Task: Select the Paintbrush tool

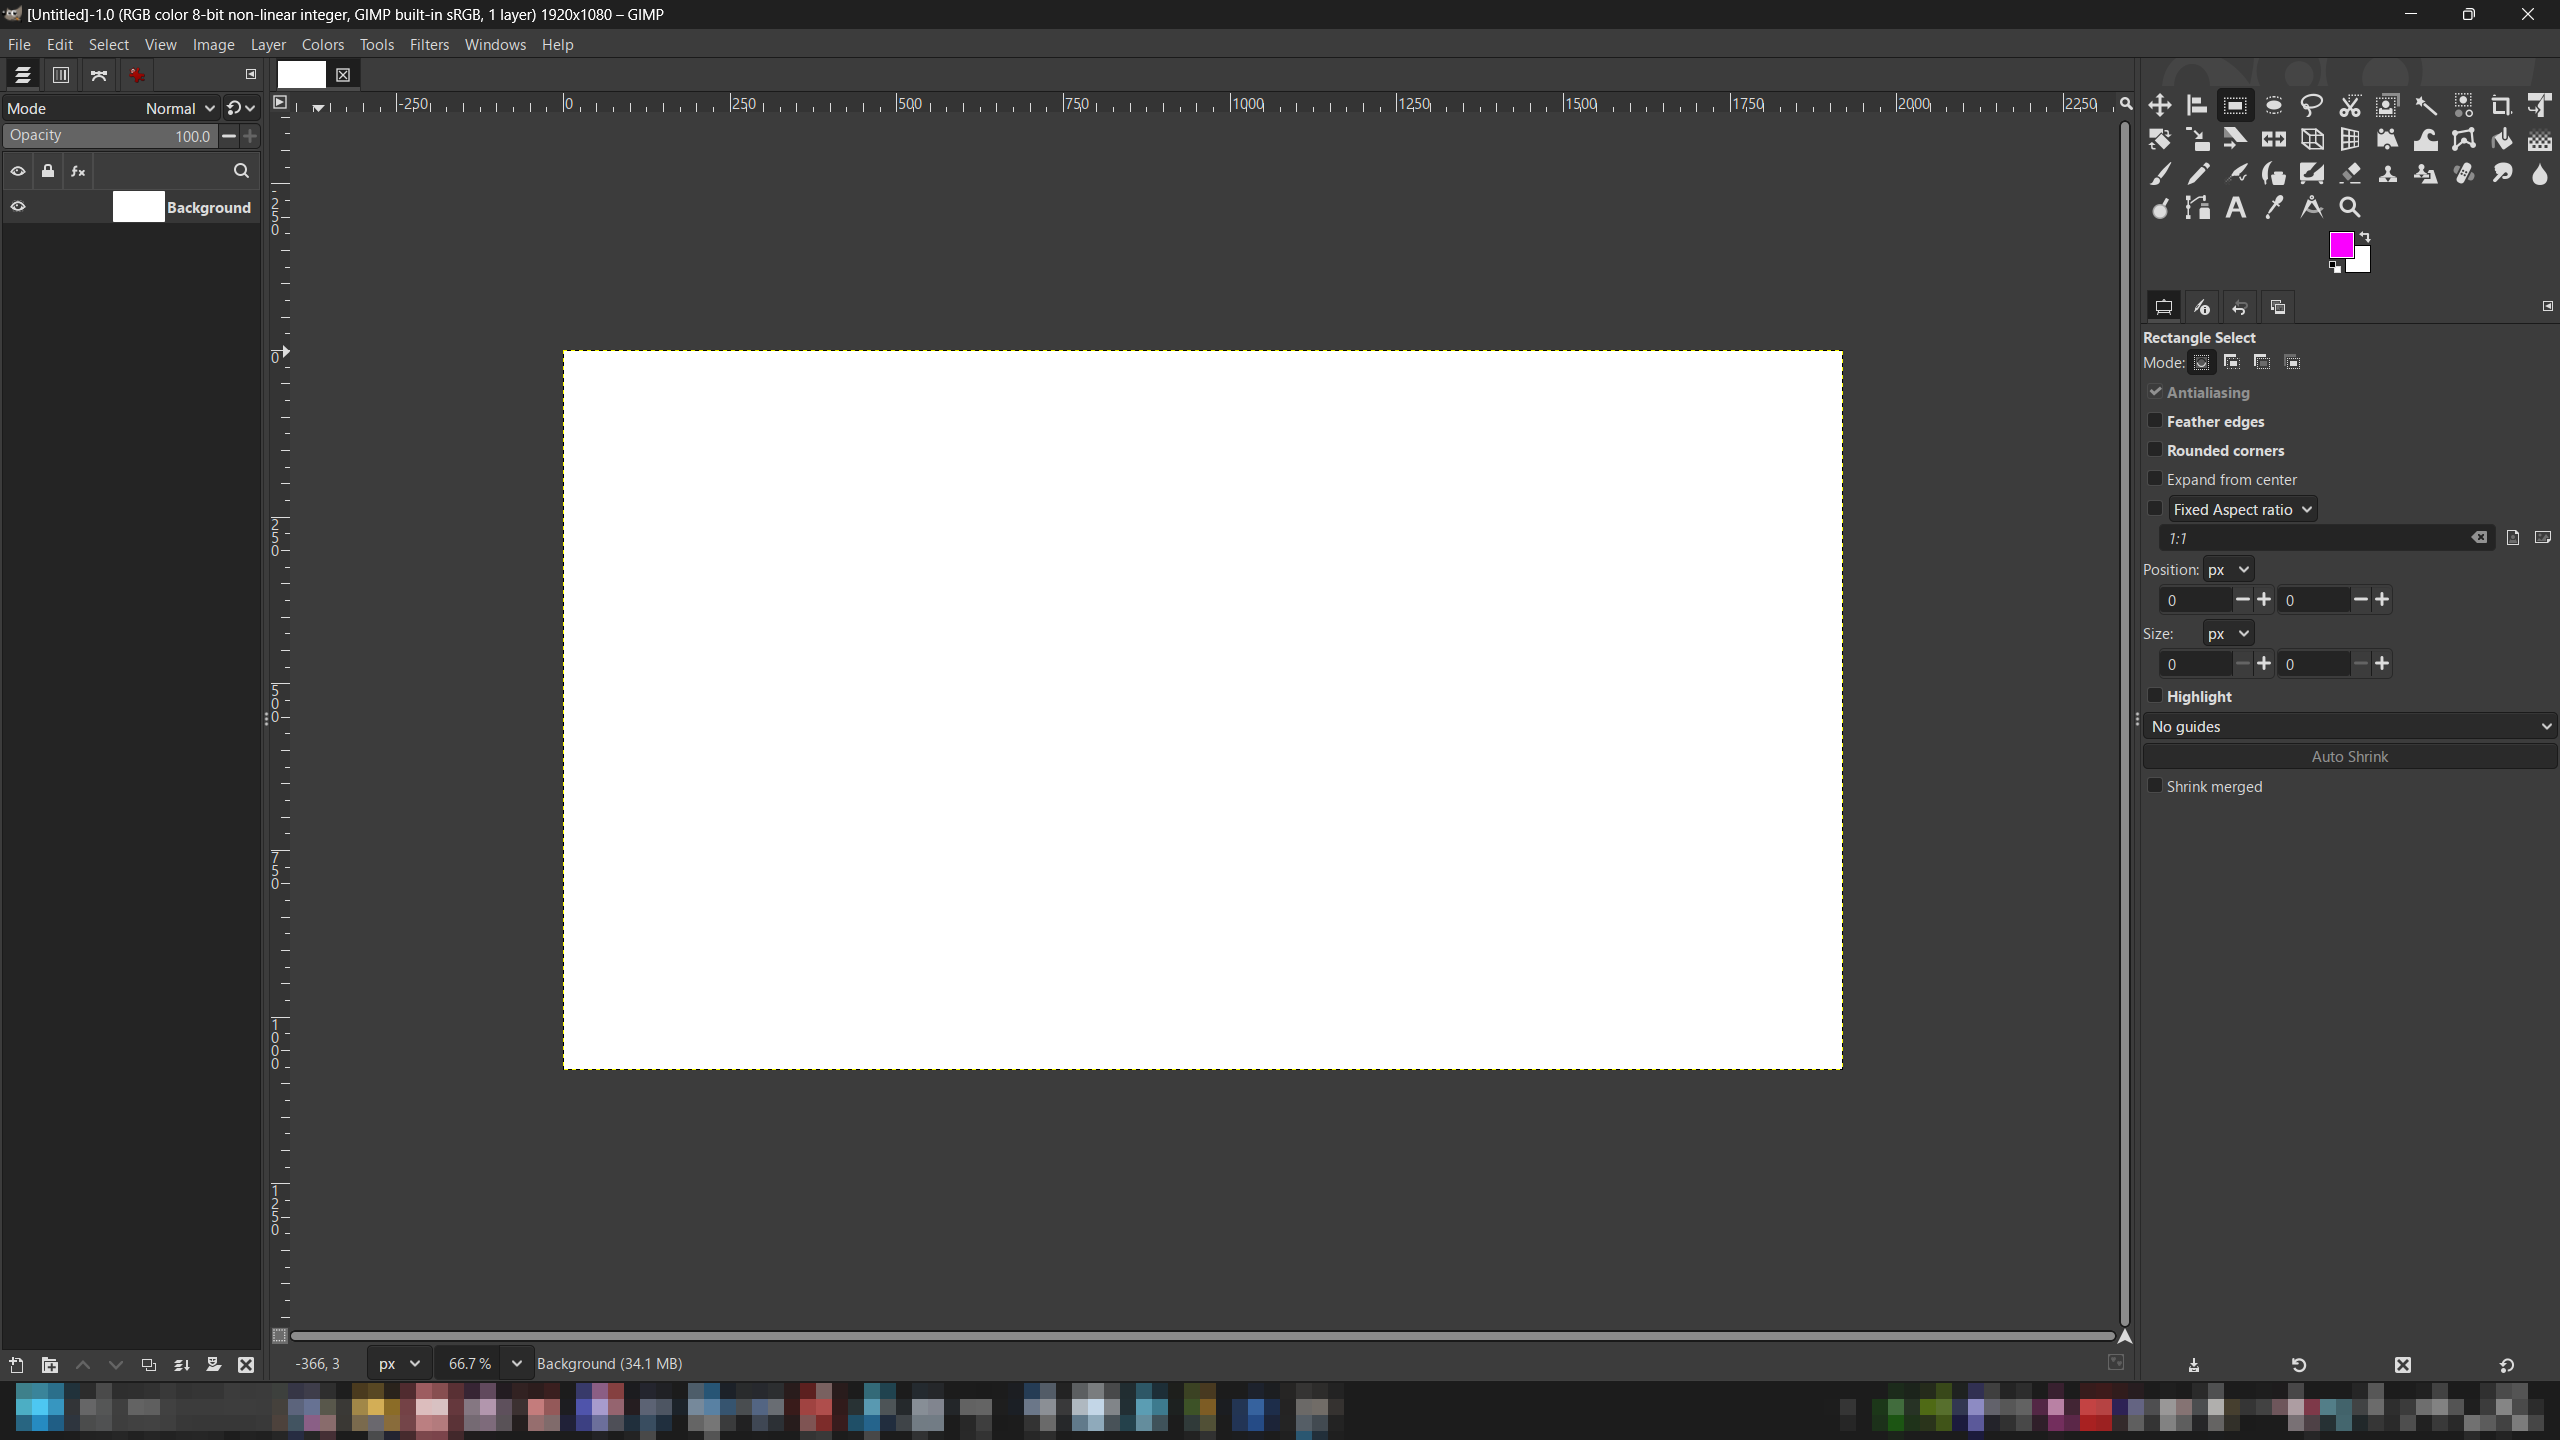Action: click(2160, 174)
